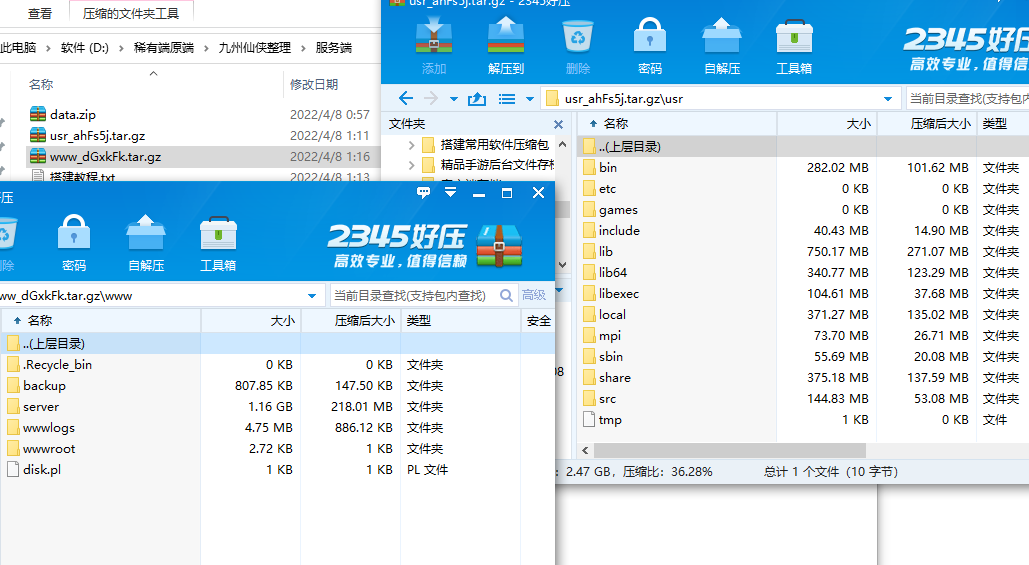Select the ..(上层目录) row in the www archive
Viewport: 1029px width, 565px height.
278,343
